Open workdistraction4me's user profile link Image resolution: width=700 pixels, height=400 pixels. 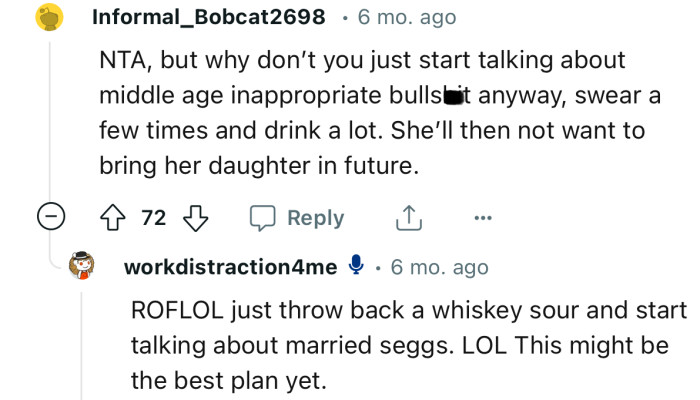tap(230, 267)
